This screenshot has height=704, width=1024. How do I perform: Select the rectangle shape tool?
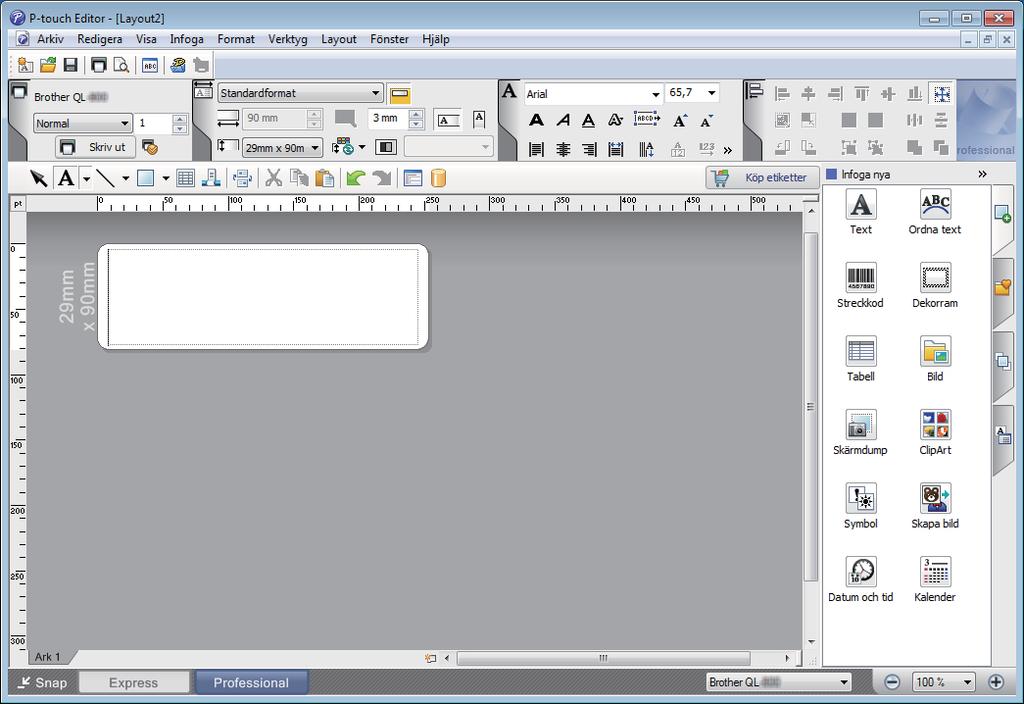pyautogui.click(x=146, y=178)
